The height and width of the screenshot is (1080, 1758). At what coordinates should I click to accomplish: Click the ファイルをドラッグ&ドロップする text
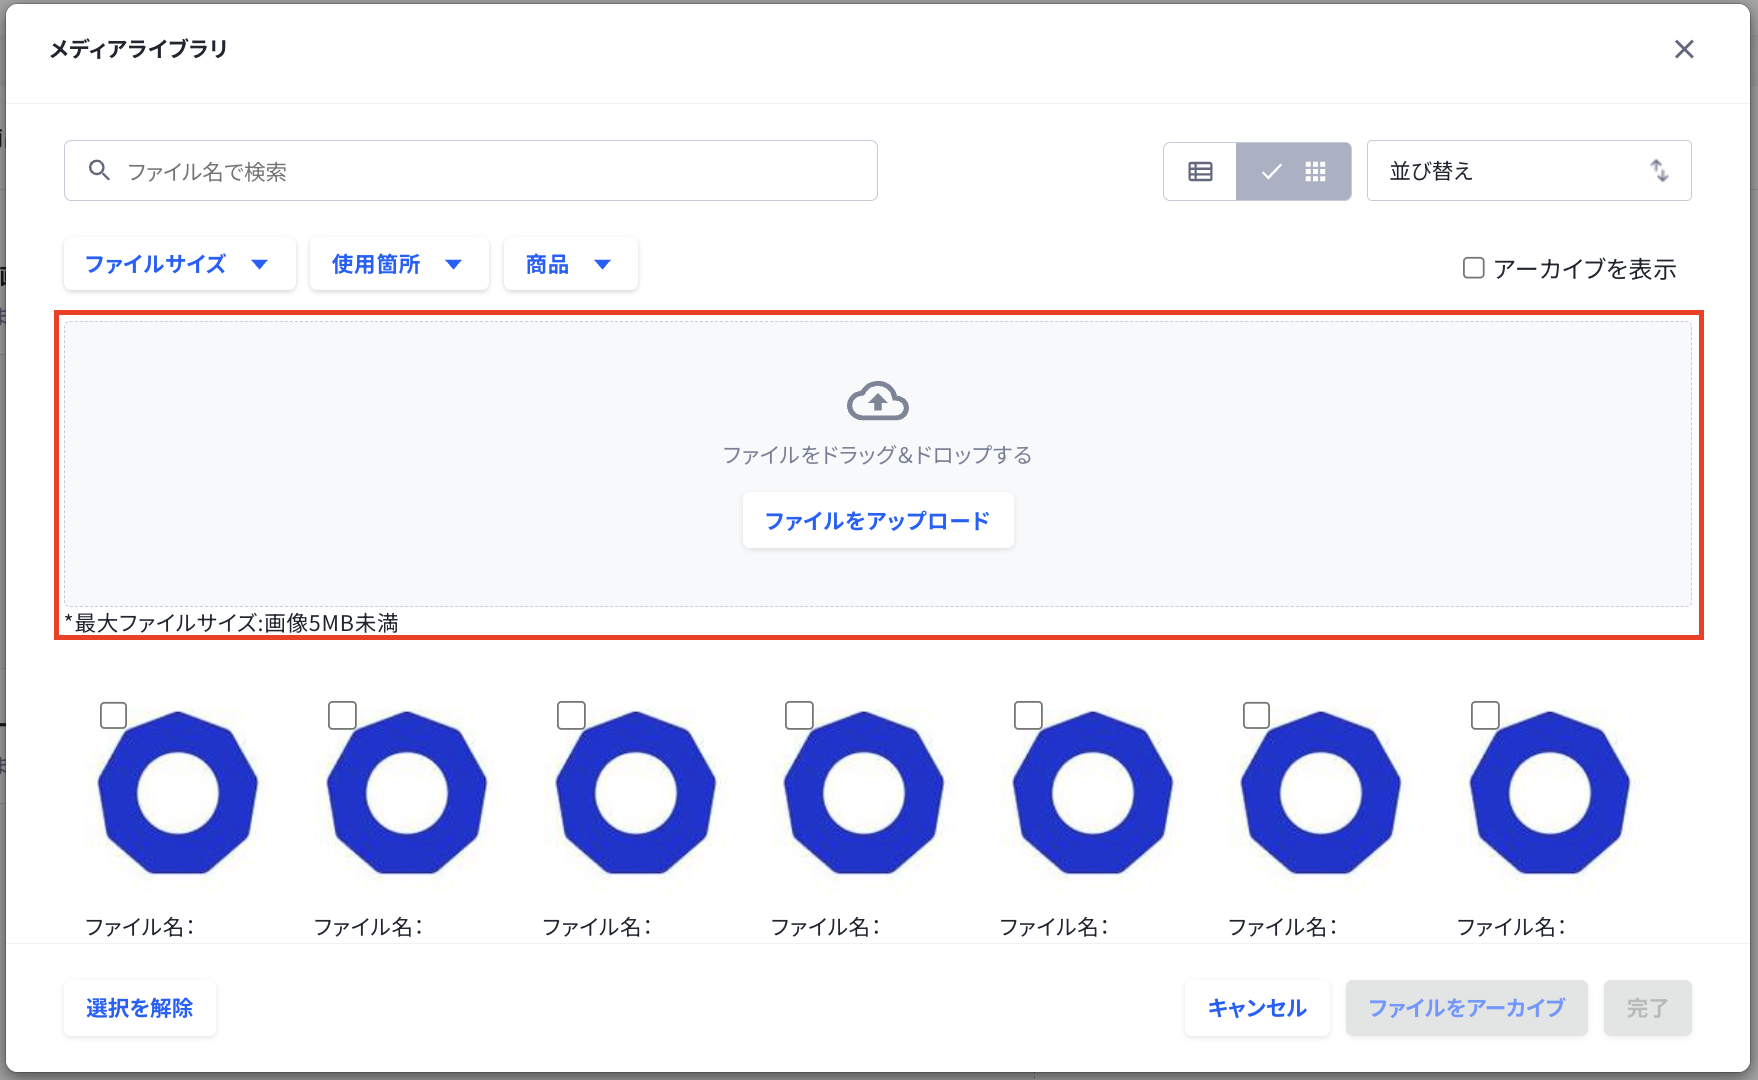point(878,455)
